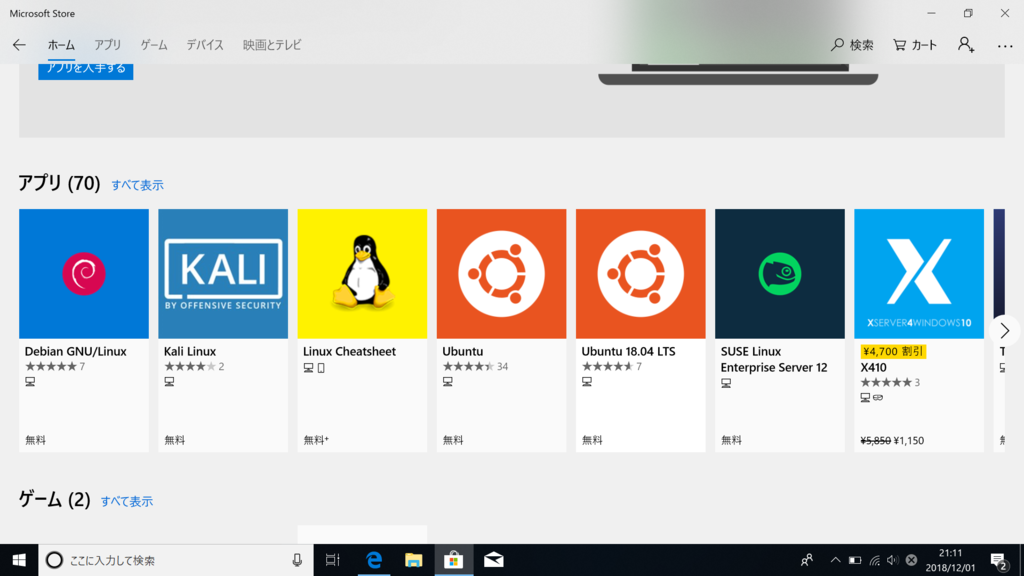The height and width of the screenshot is (576, 1024).
Task: Click the アプリを入手する button
Action: coord(86,69)
